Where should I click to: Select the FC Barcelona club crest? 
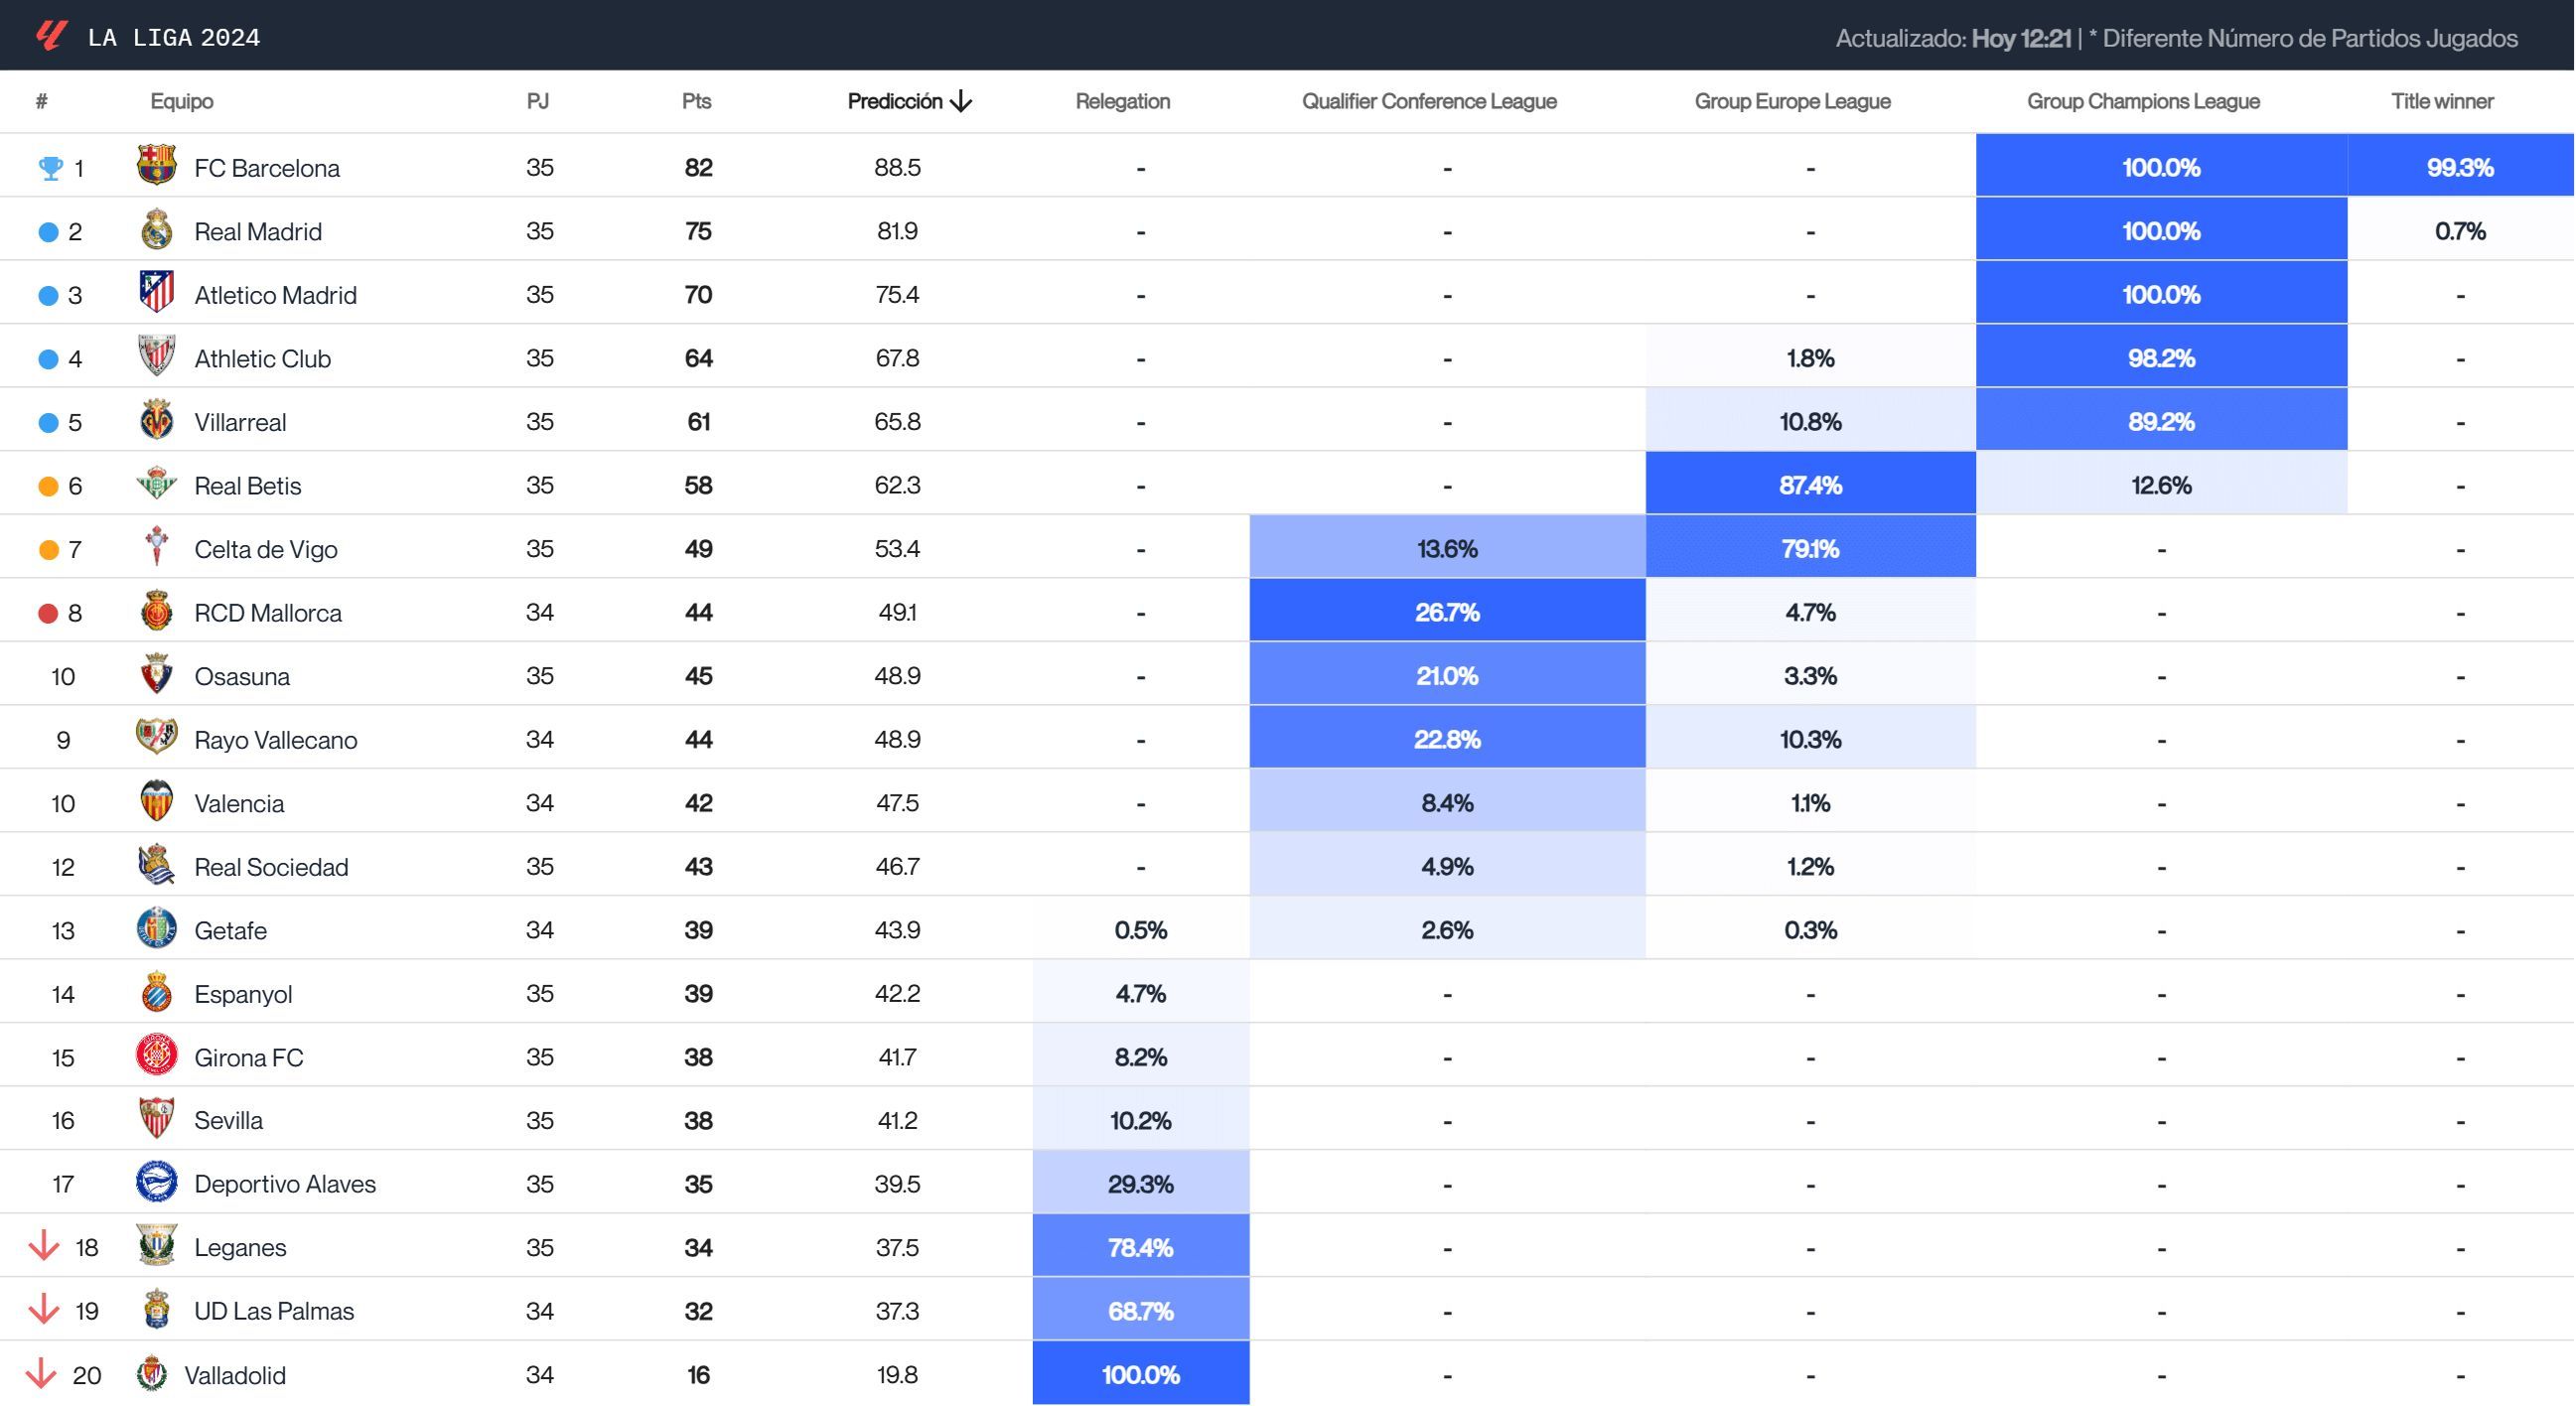[155, 166]
